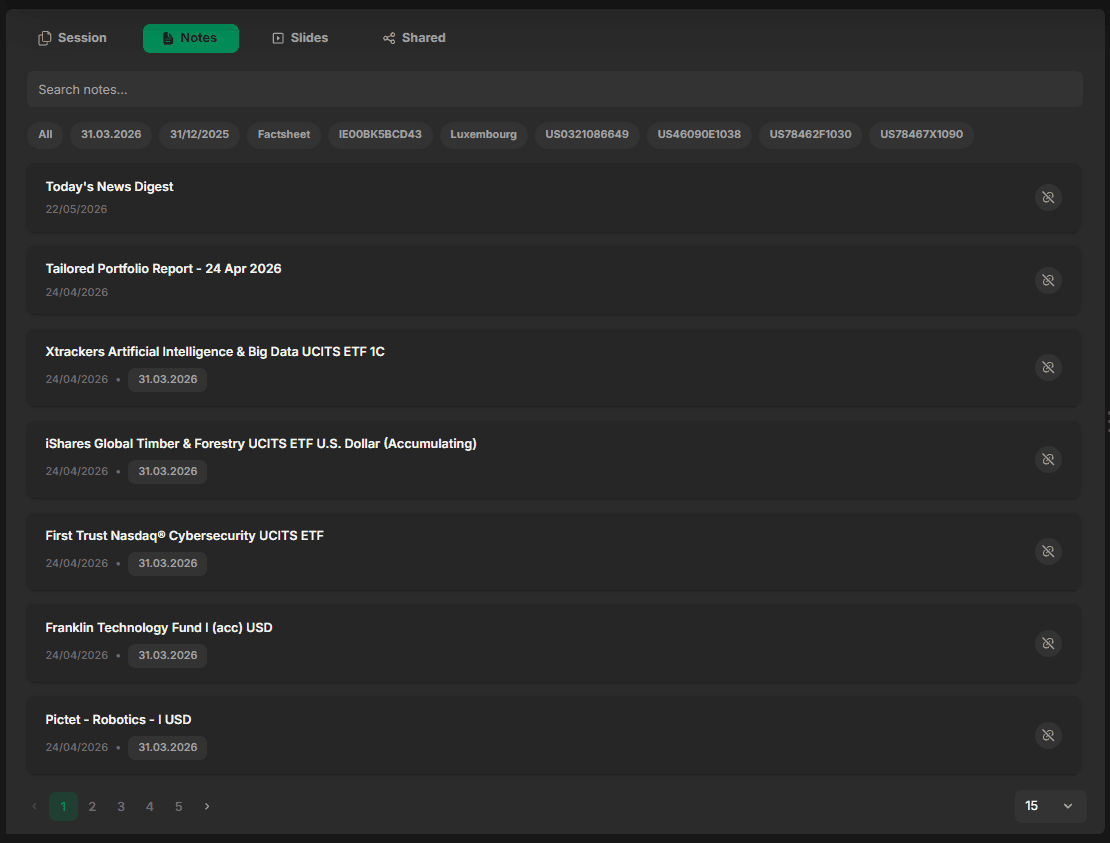Go to pagination page 4
Viewport: 1110px width, 843px height.
click(x=149, y=806)
